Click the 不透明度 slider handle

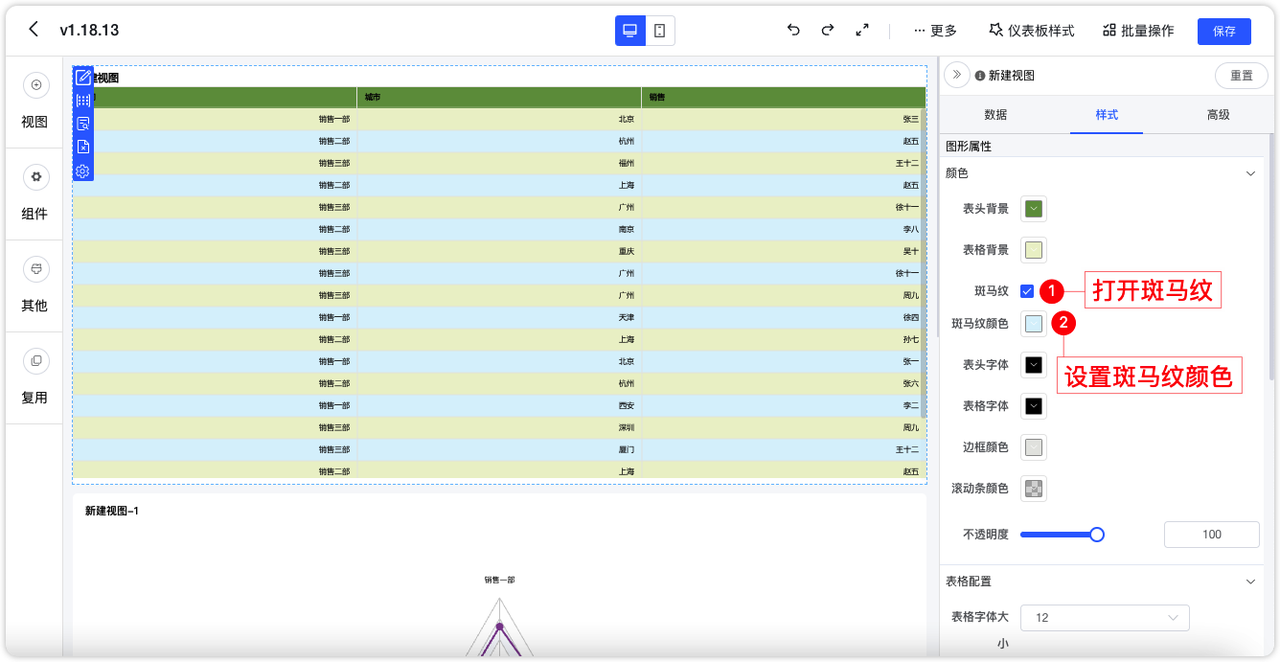(1097, 534)
